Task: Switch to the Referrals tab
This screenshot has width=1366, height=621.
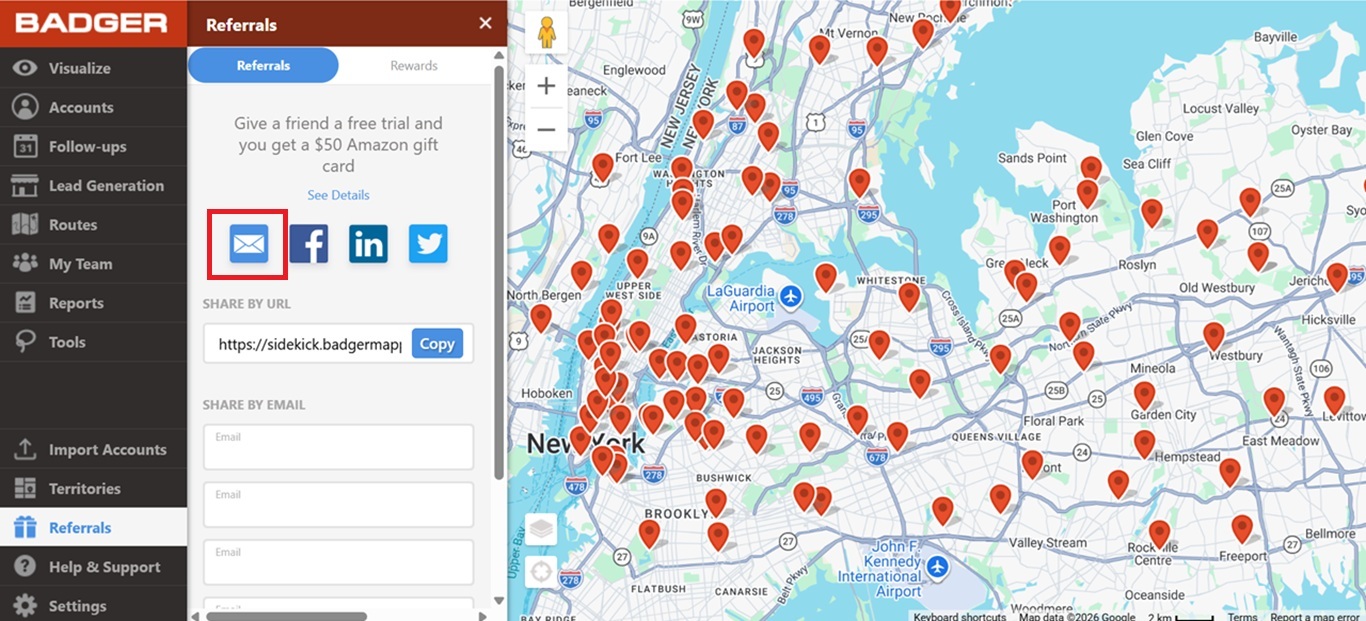Action: (x=263, y=65)
